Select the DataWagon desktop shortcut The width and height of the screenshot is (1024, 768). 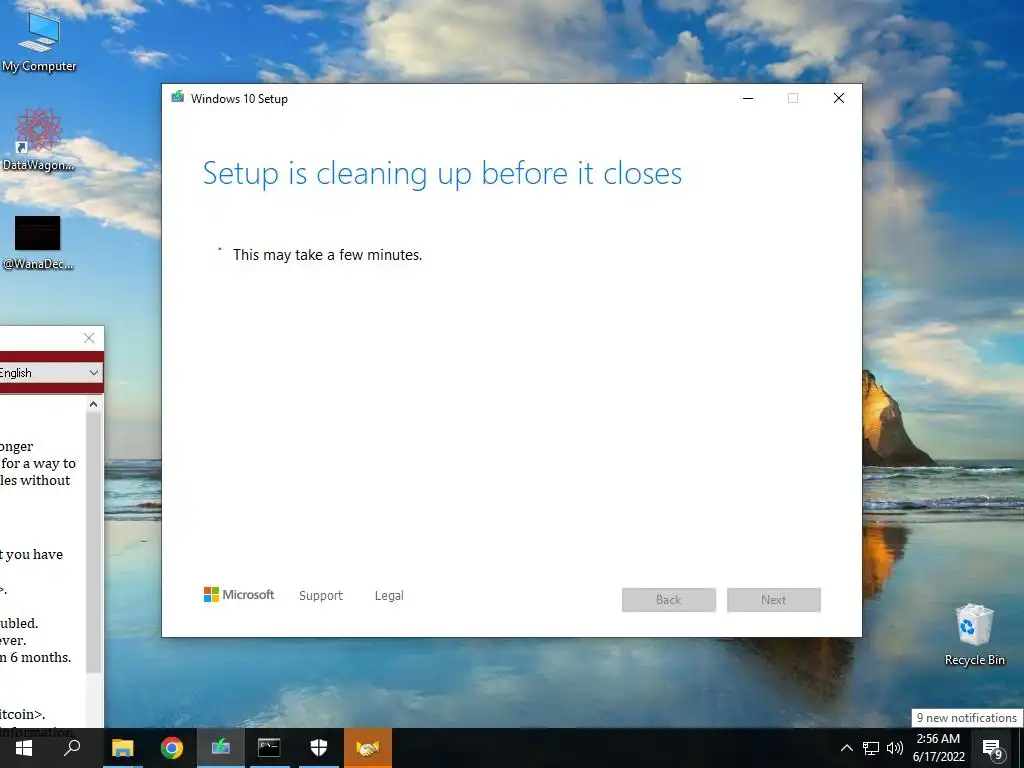click(x=39, y=140)
